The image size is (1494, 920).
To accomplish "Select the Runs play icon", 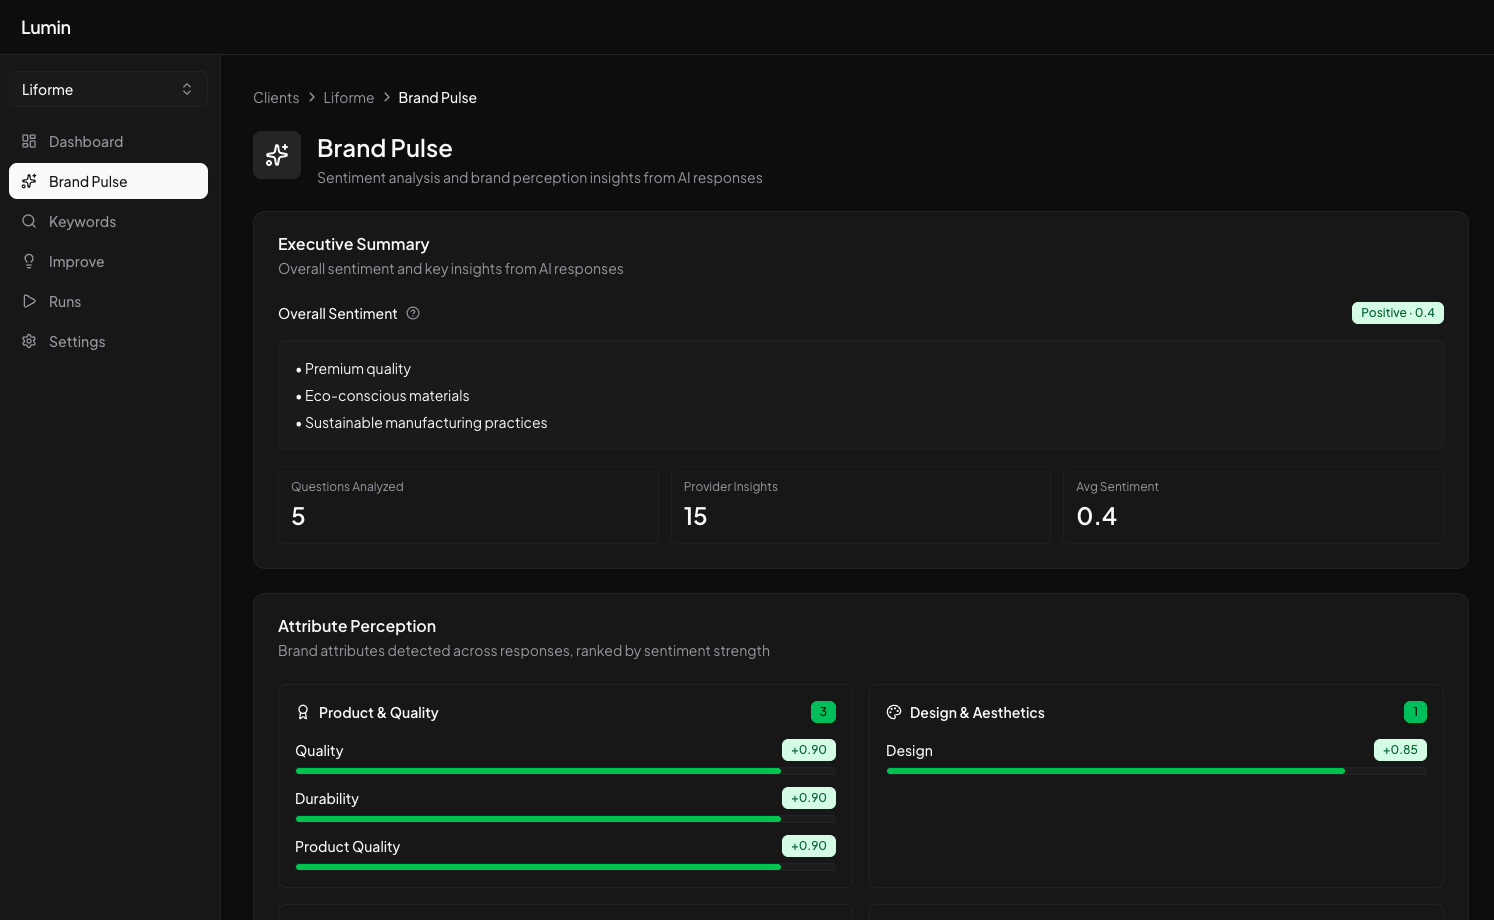I will [x=29, y=301].
